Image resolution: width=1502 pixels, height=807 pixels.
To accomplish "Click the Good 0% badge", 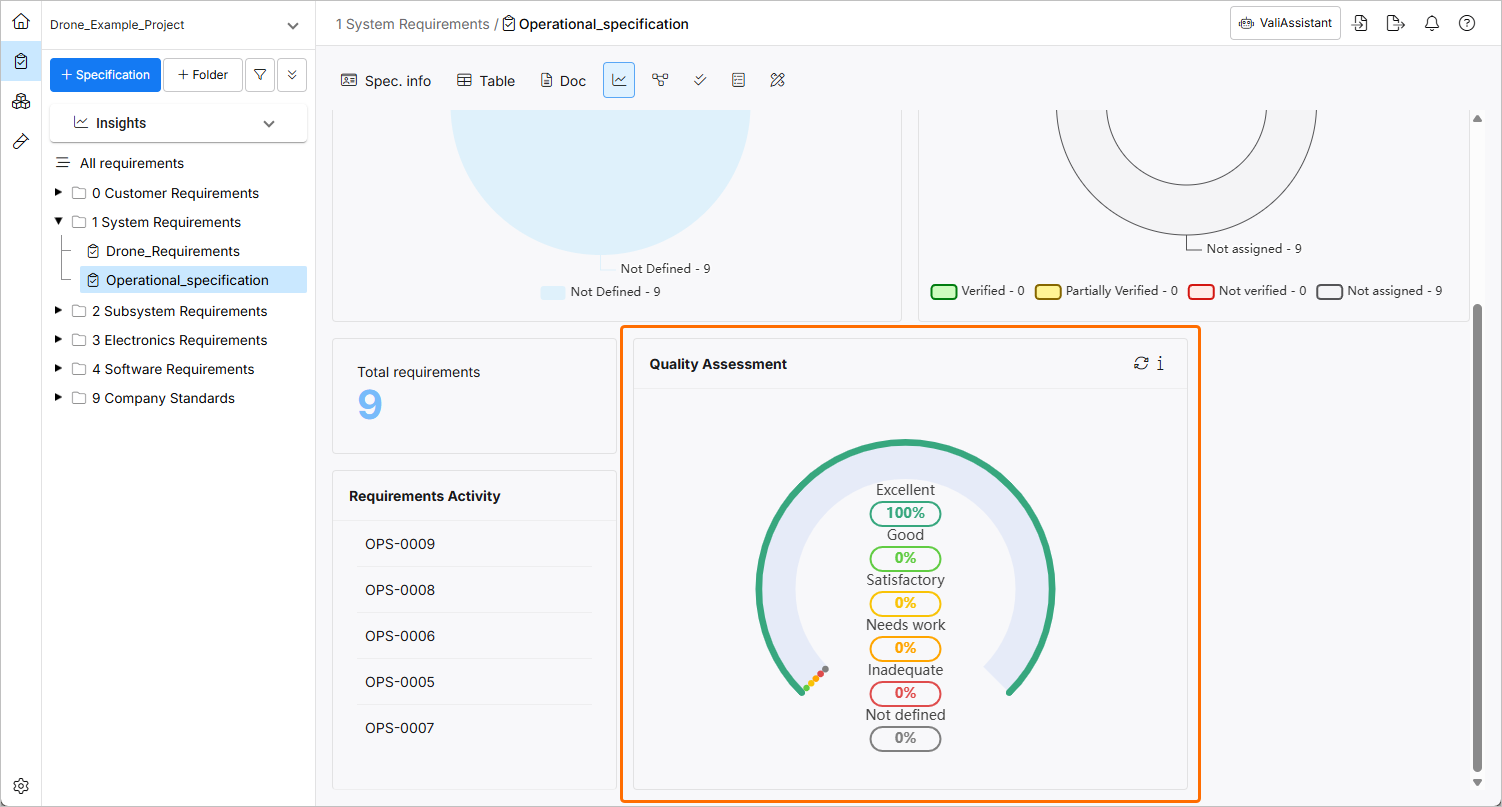I will tap(905, 558).
